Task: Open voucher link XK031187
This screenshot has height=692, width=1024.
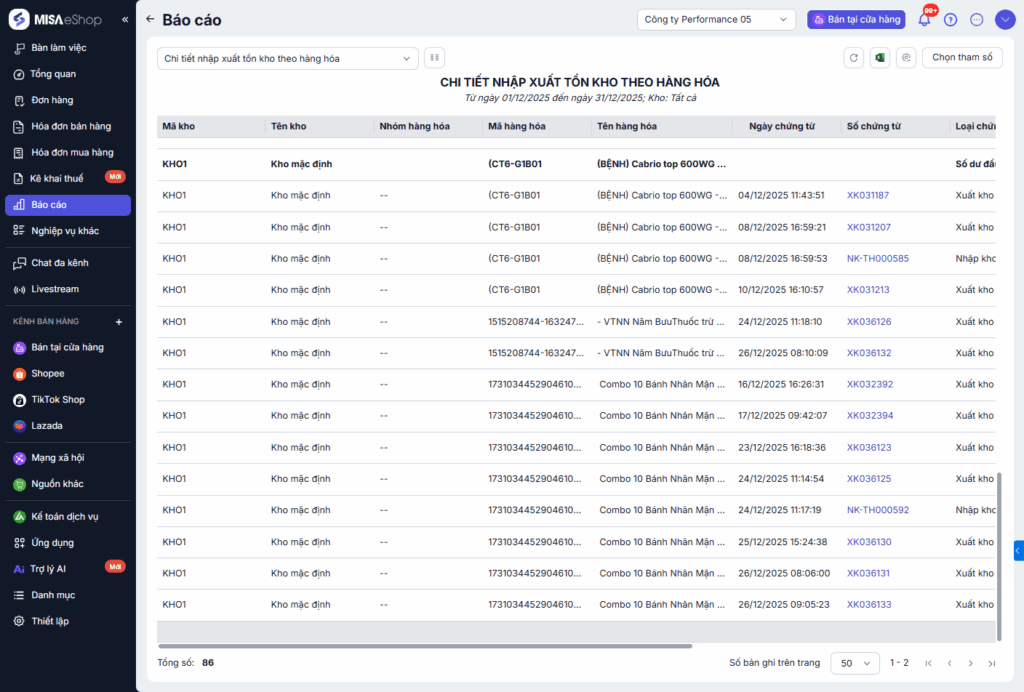Action: pos(867,195)
